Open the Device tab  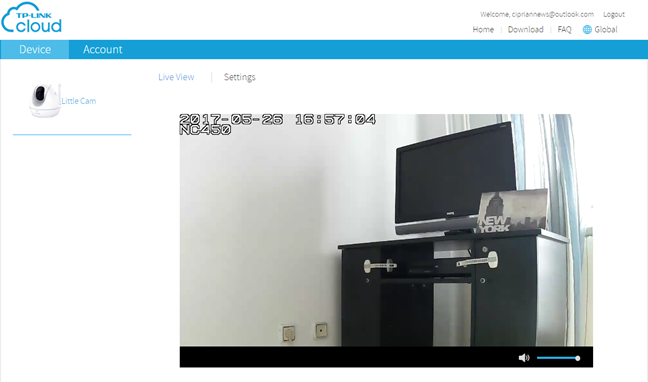tap(35, 50)
